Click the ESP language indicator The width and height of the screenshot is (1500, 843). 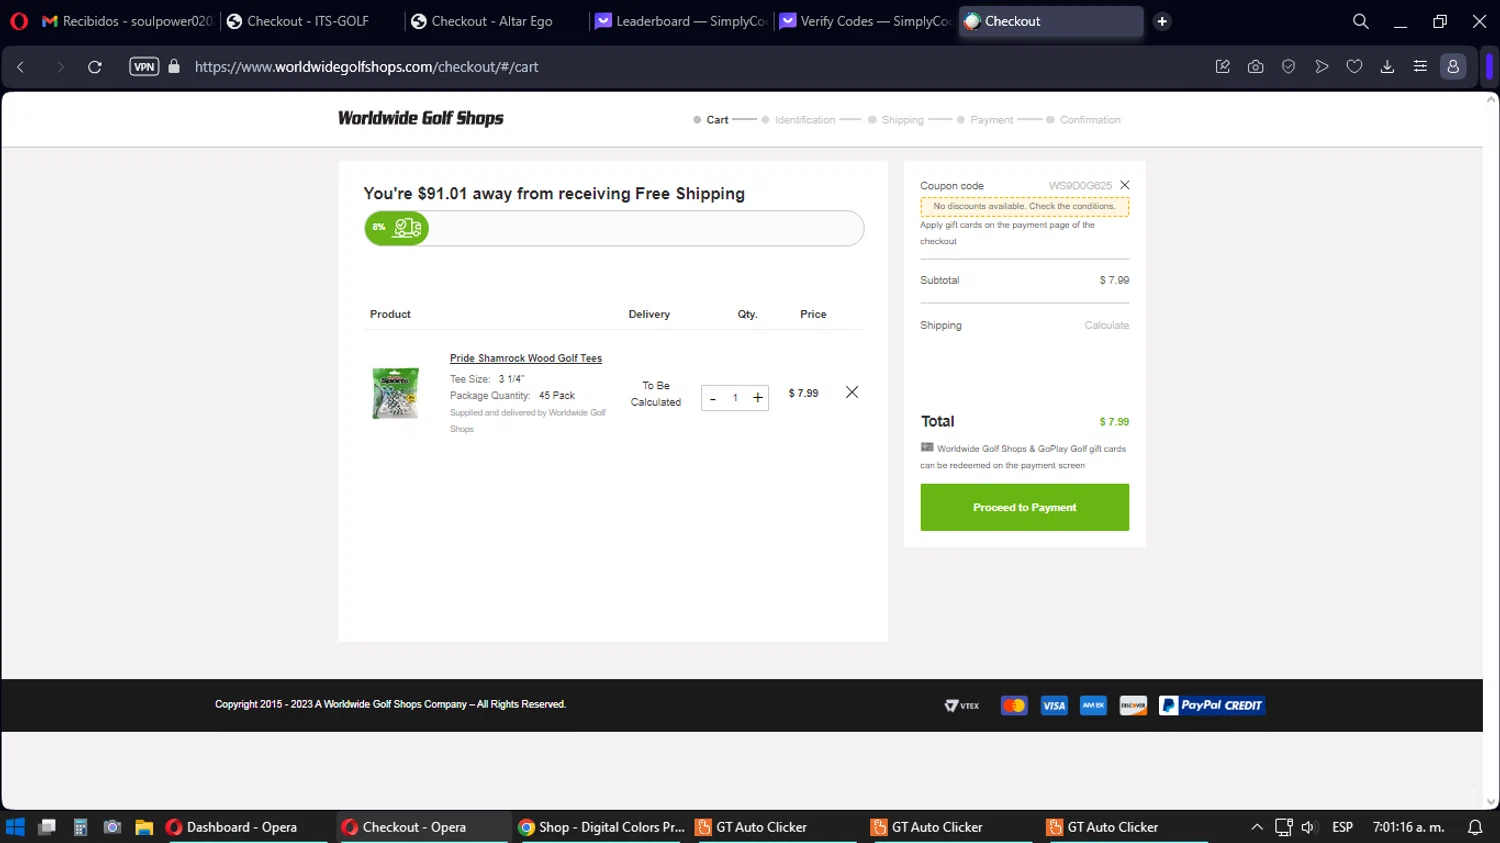click(x=1342, y=827)
